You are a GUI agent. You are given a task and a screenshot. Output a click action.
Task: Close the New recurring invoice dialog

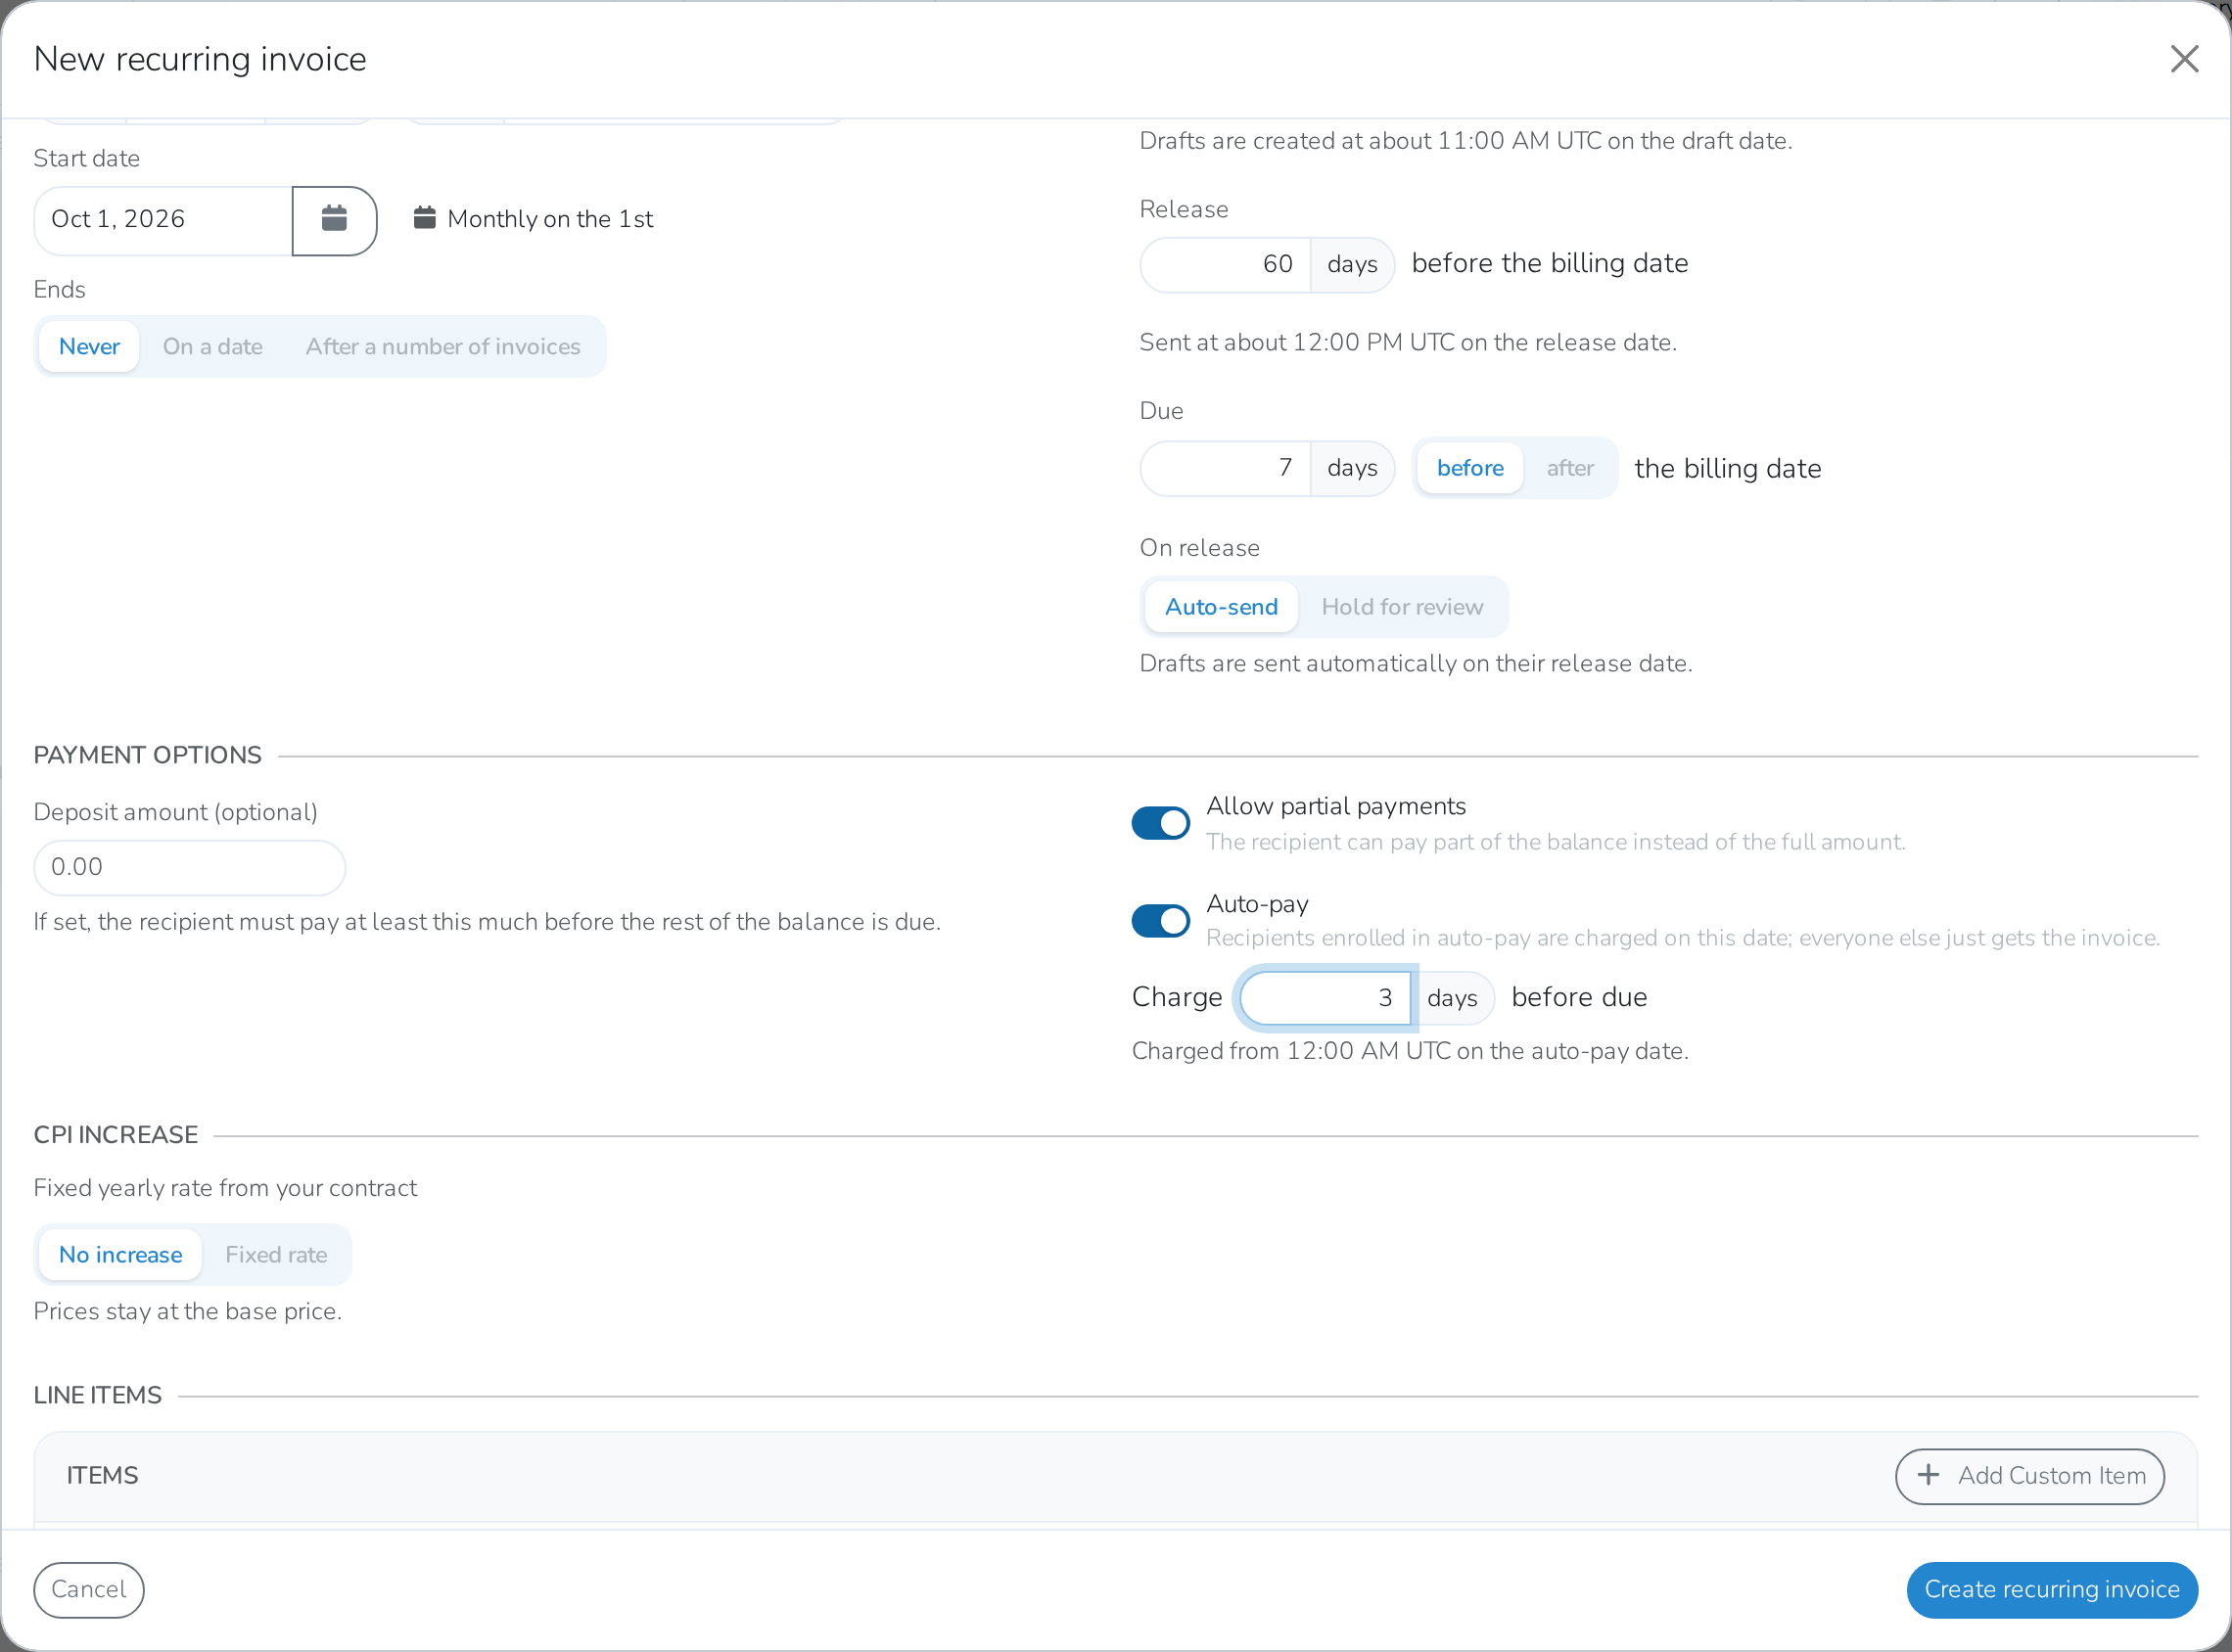tap(2184, 59)
